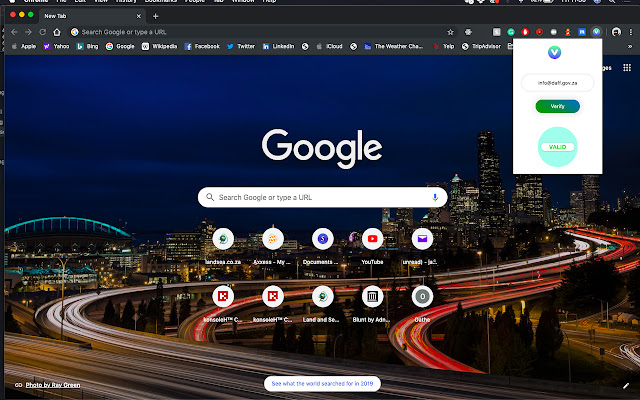Viewport: 640px width, 400px height.
Task: Open the Chrome three-dot menu
Action: 631,32
